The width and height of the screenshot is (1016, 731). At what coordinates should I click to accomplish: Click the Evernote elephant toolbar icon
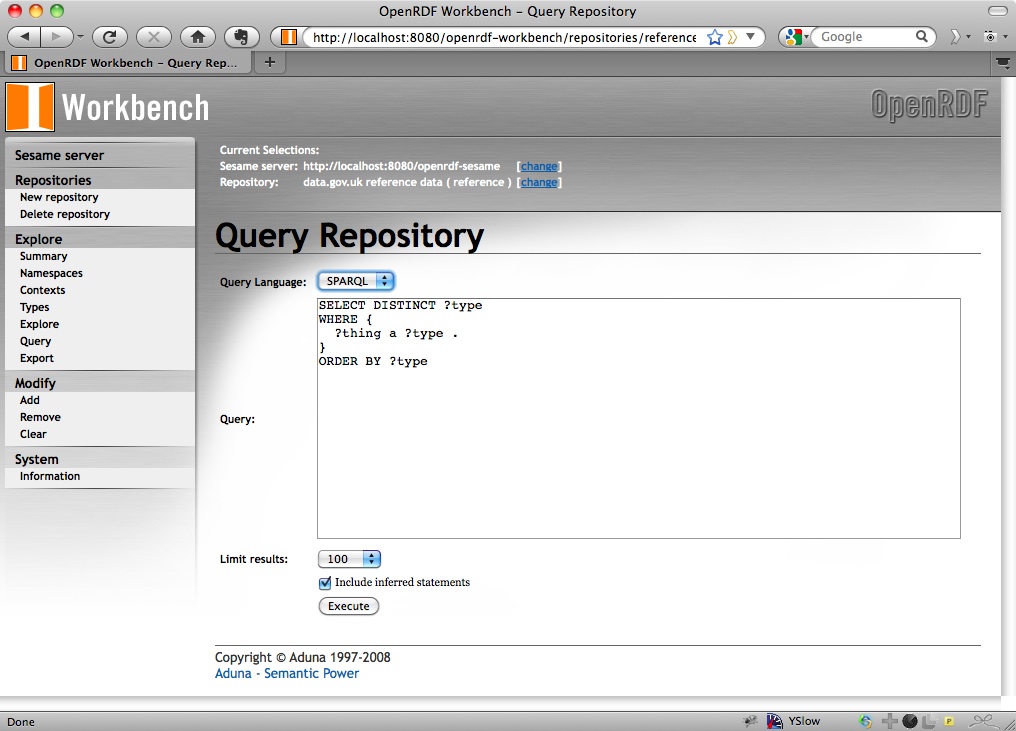click(242, 37)
